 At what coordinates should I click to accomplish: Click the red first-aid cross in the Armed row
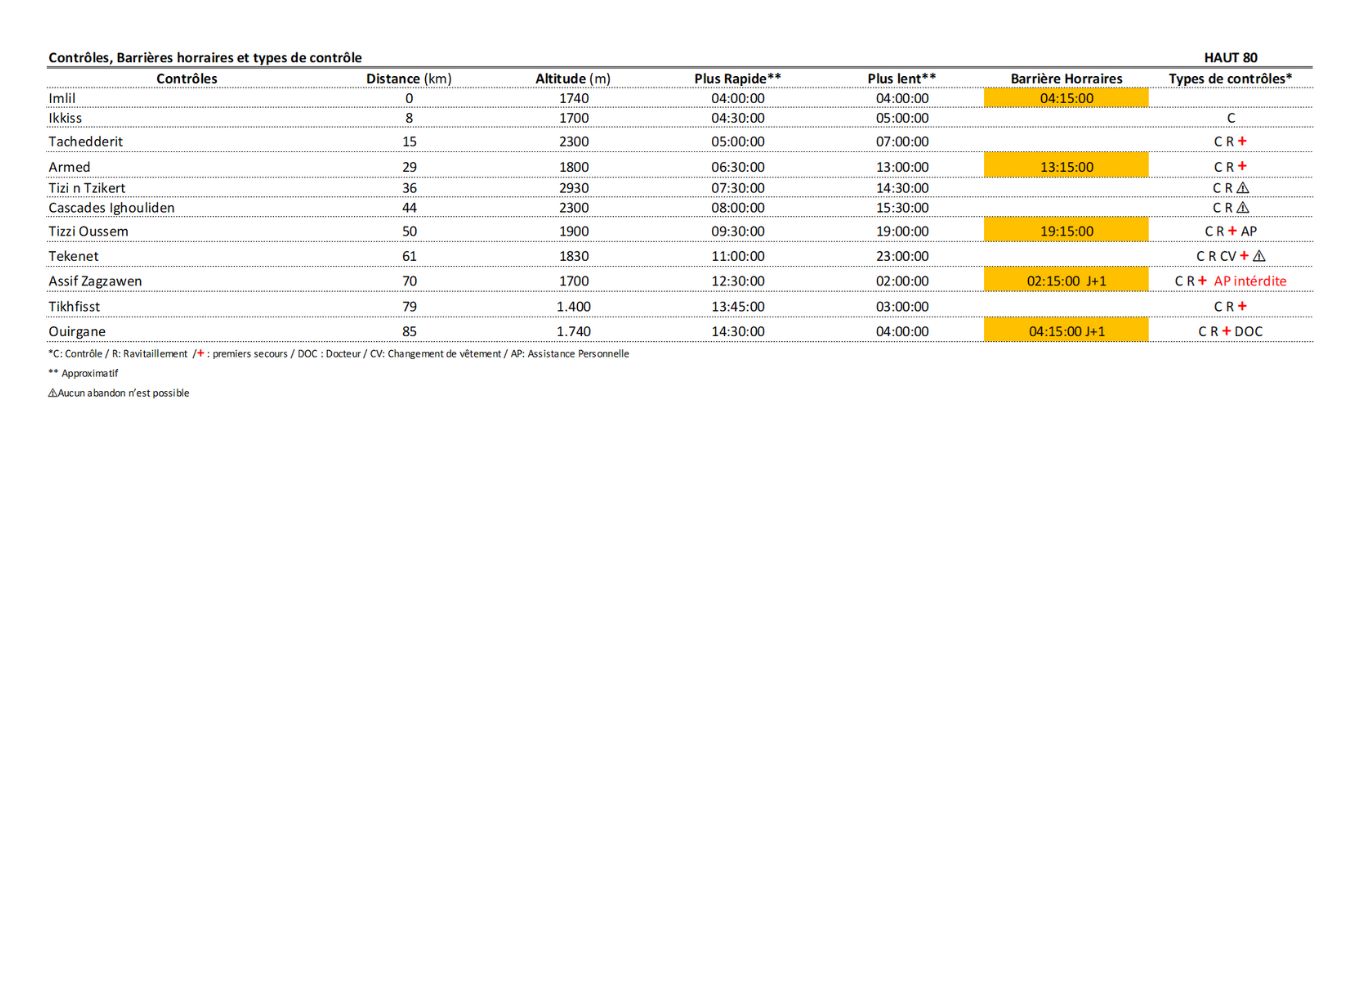pyautogui.click(x=1242, y=167)
